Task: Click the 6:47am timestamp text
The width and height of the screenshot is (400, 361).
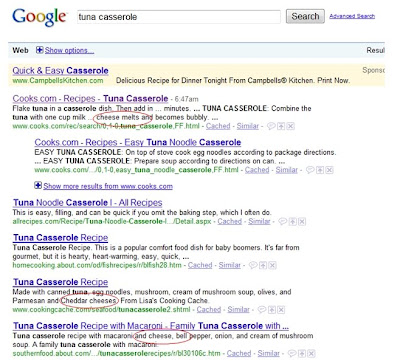Action: click(187, 99)
